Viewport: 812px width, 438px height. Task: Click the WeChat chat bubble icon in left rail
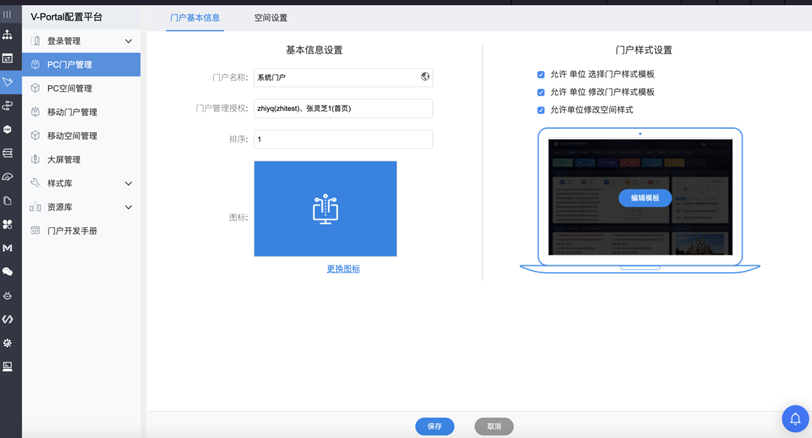[8, 271]
